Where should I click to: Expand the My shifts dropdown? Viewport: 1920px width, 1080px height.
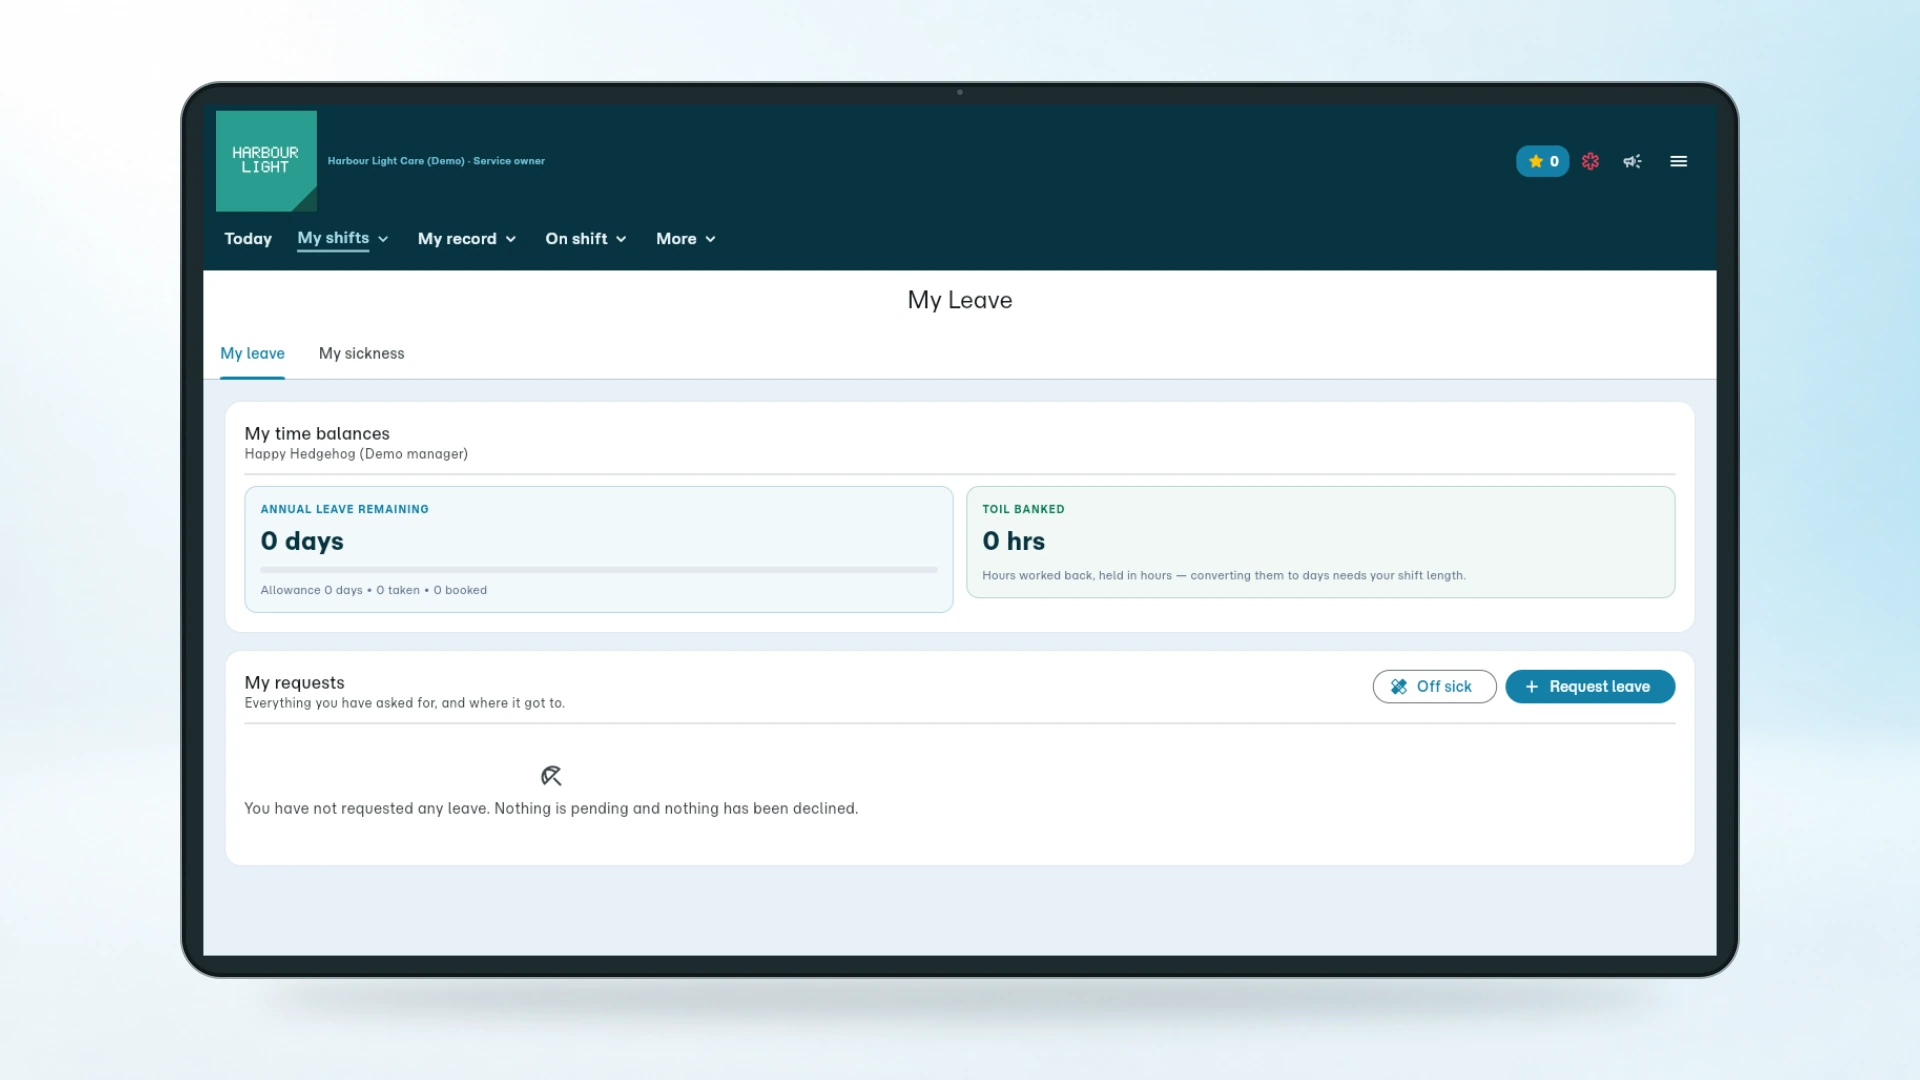click(x=343, y=239)
